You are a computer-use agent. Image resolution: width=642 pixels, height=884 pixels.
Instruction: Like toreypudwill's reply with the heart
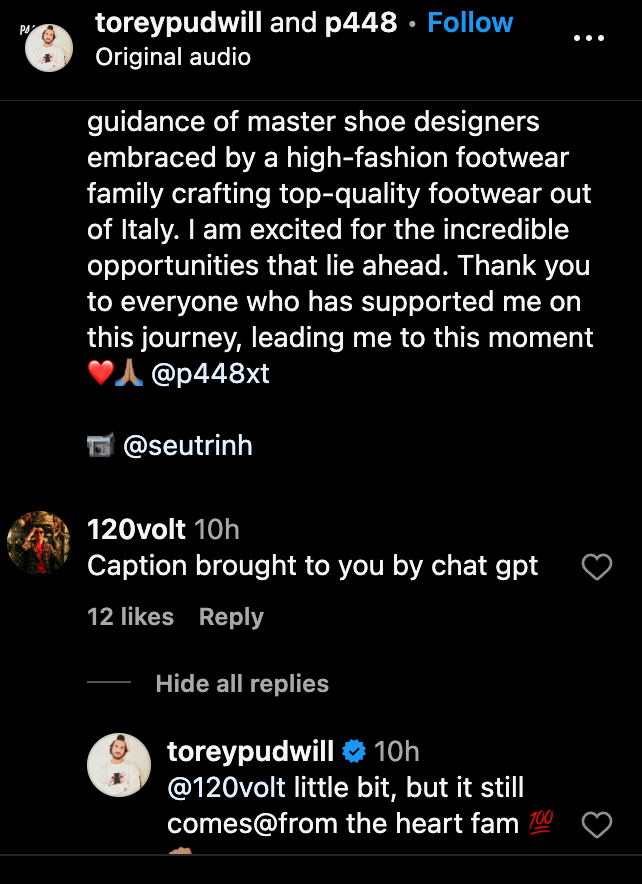596,825
